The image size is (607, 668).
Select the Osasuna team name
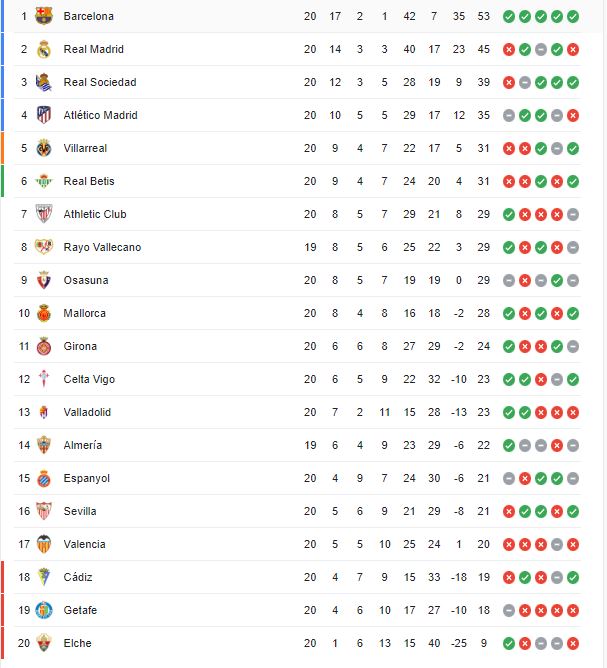(x=86, y=280)
